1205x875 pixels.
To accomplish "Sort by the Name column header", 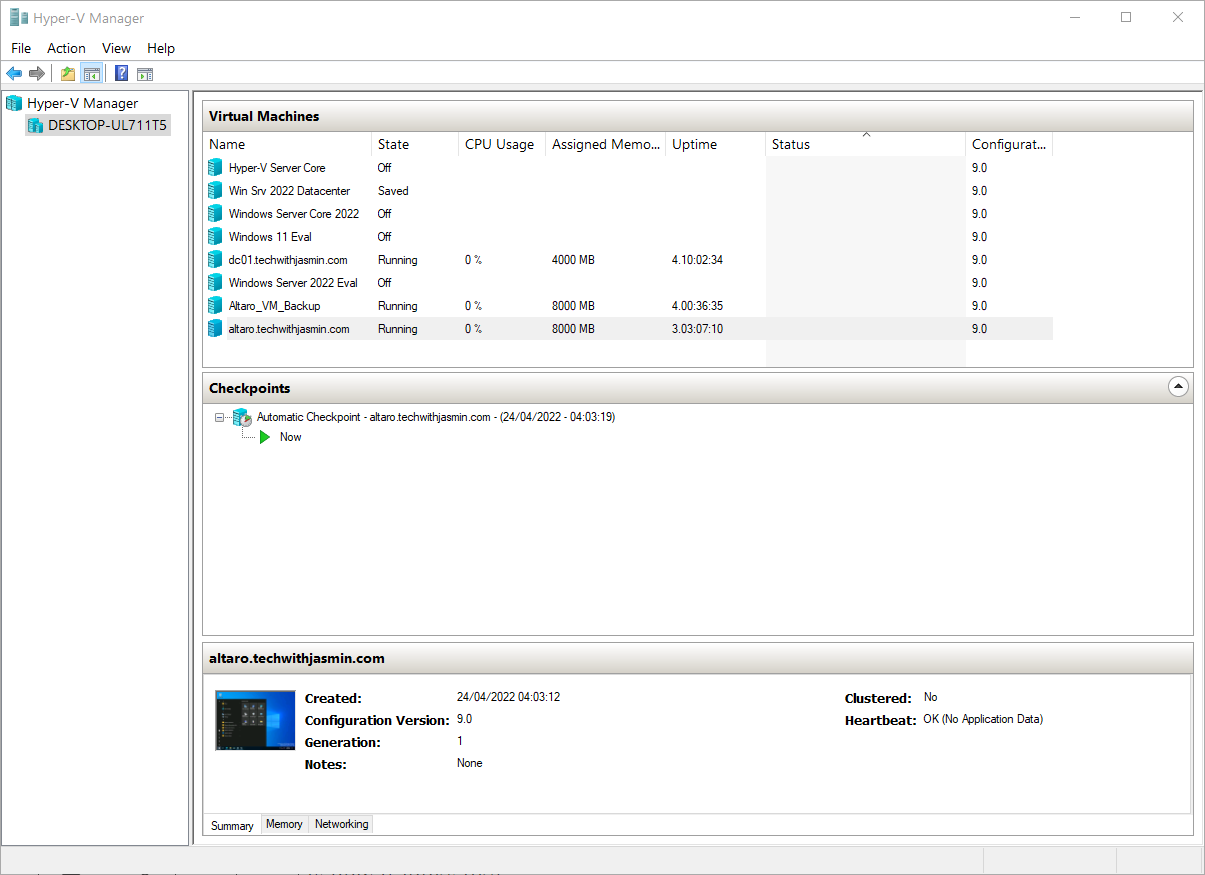I will click(287, 144).
